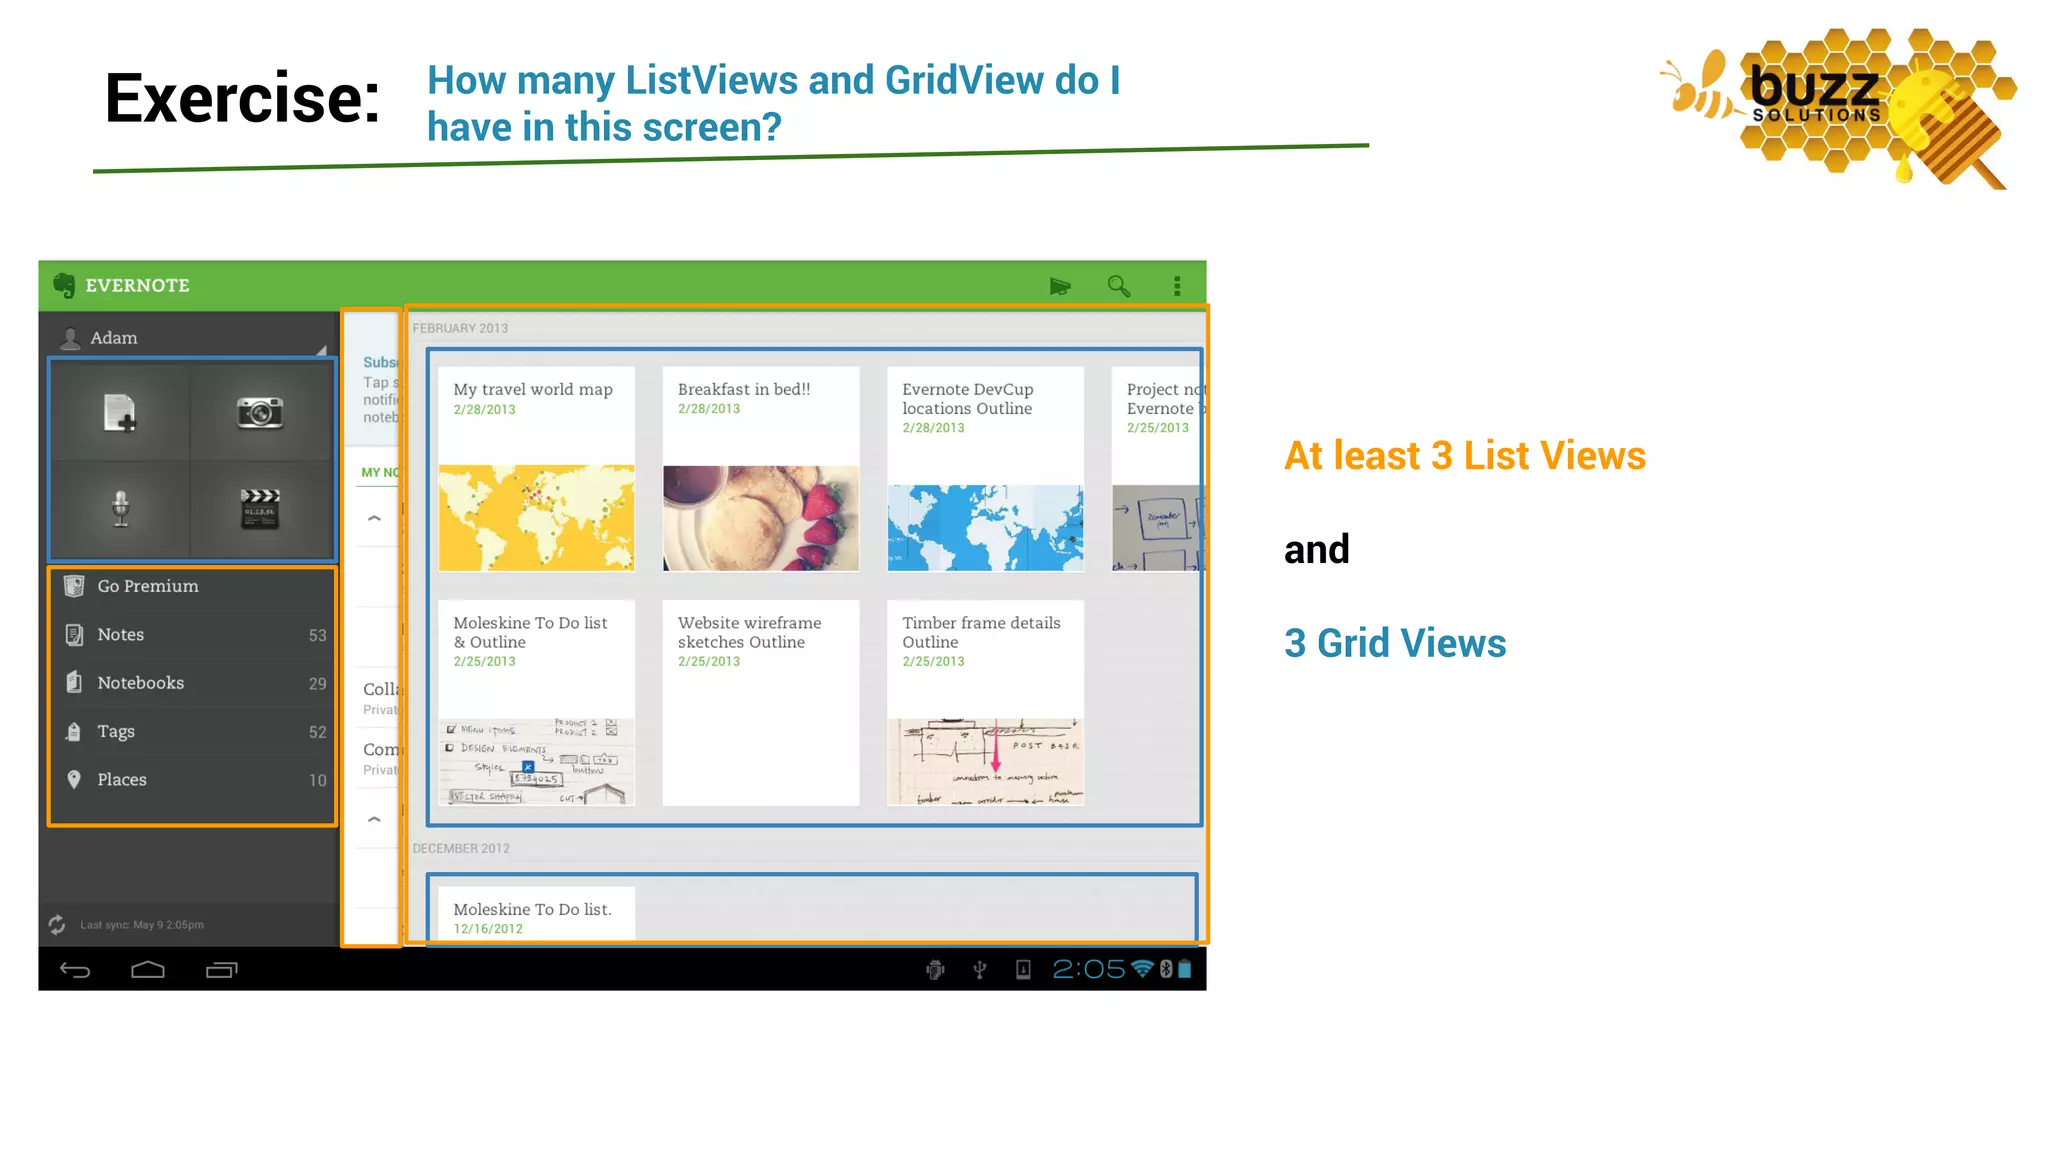Tap the Wi-Fi status icon
2048x1152 pixels.
[1142, 969]
